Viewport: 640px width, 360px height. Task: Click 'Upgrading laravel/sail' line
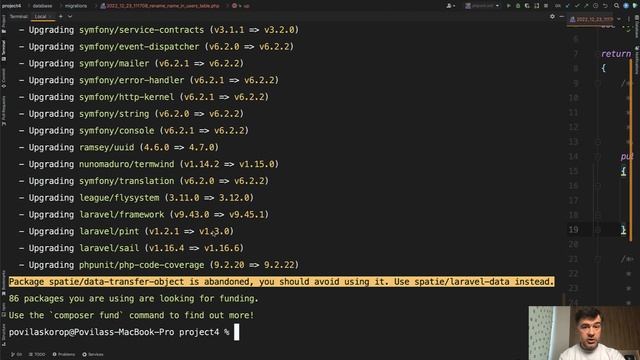pos(131,248)
